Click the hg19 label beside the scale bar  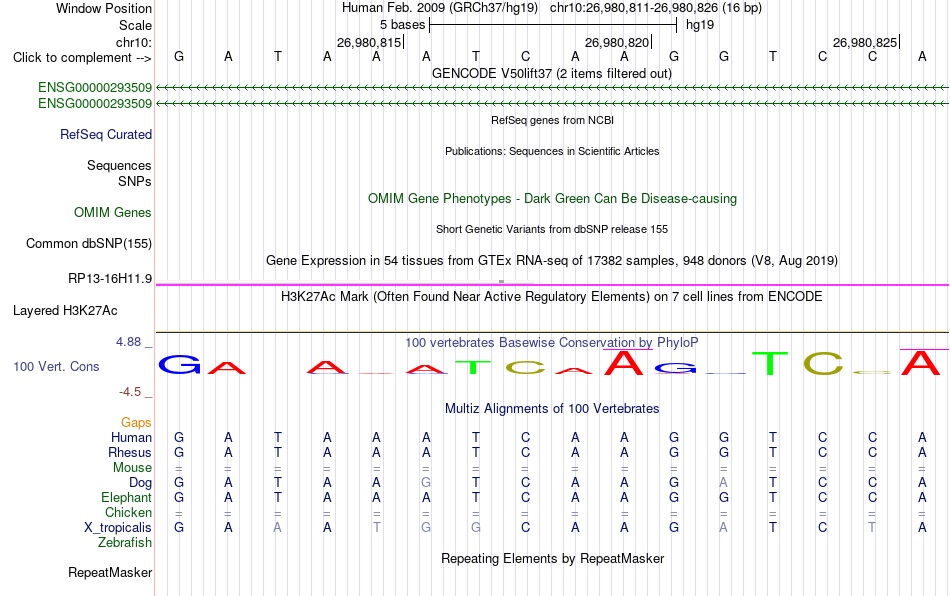tap(700, 25)
